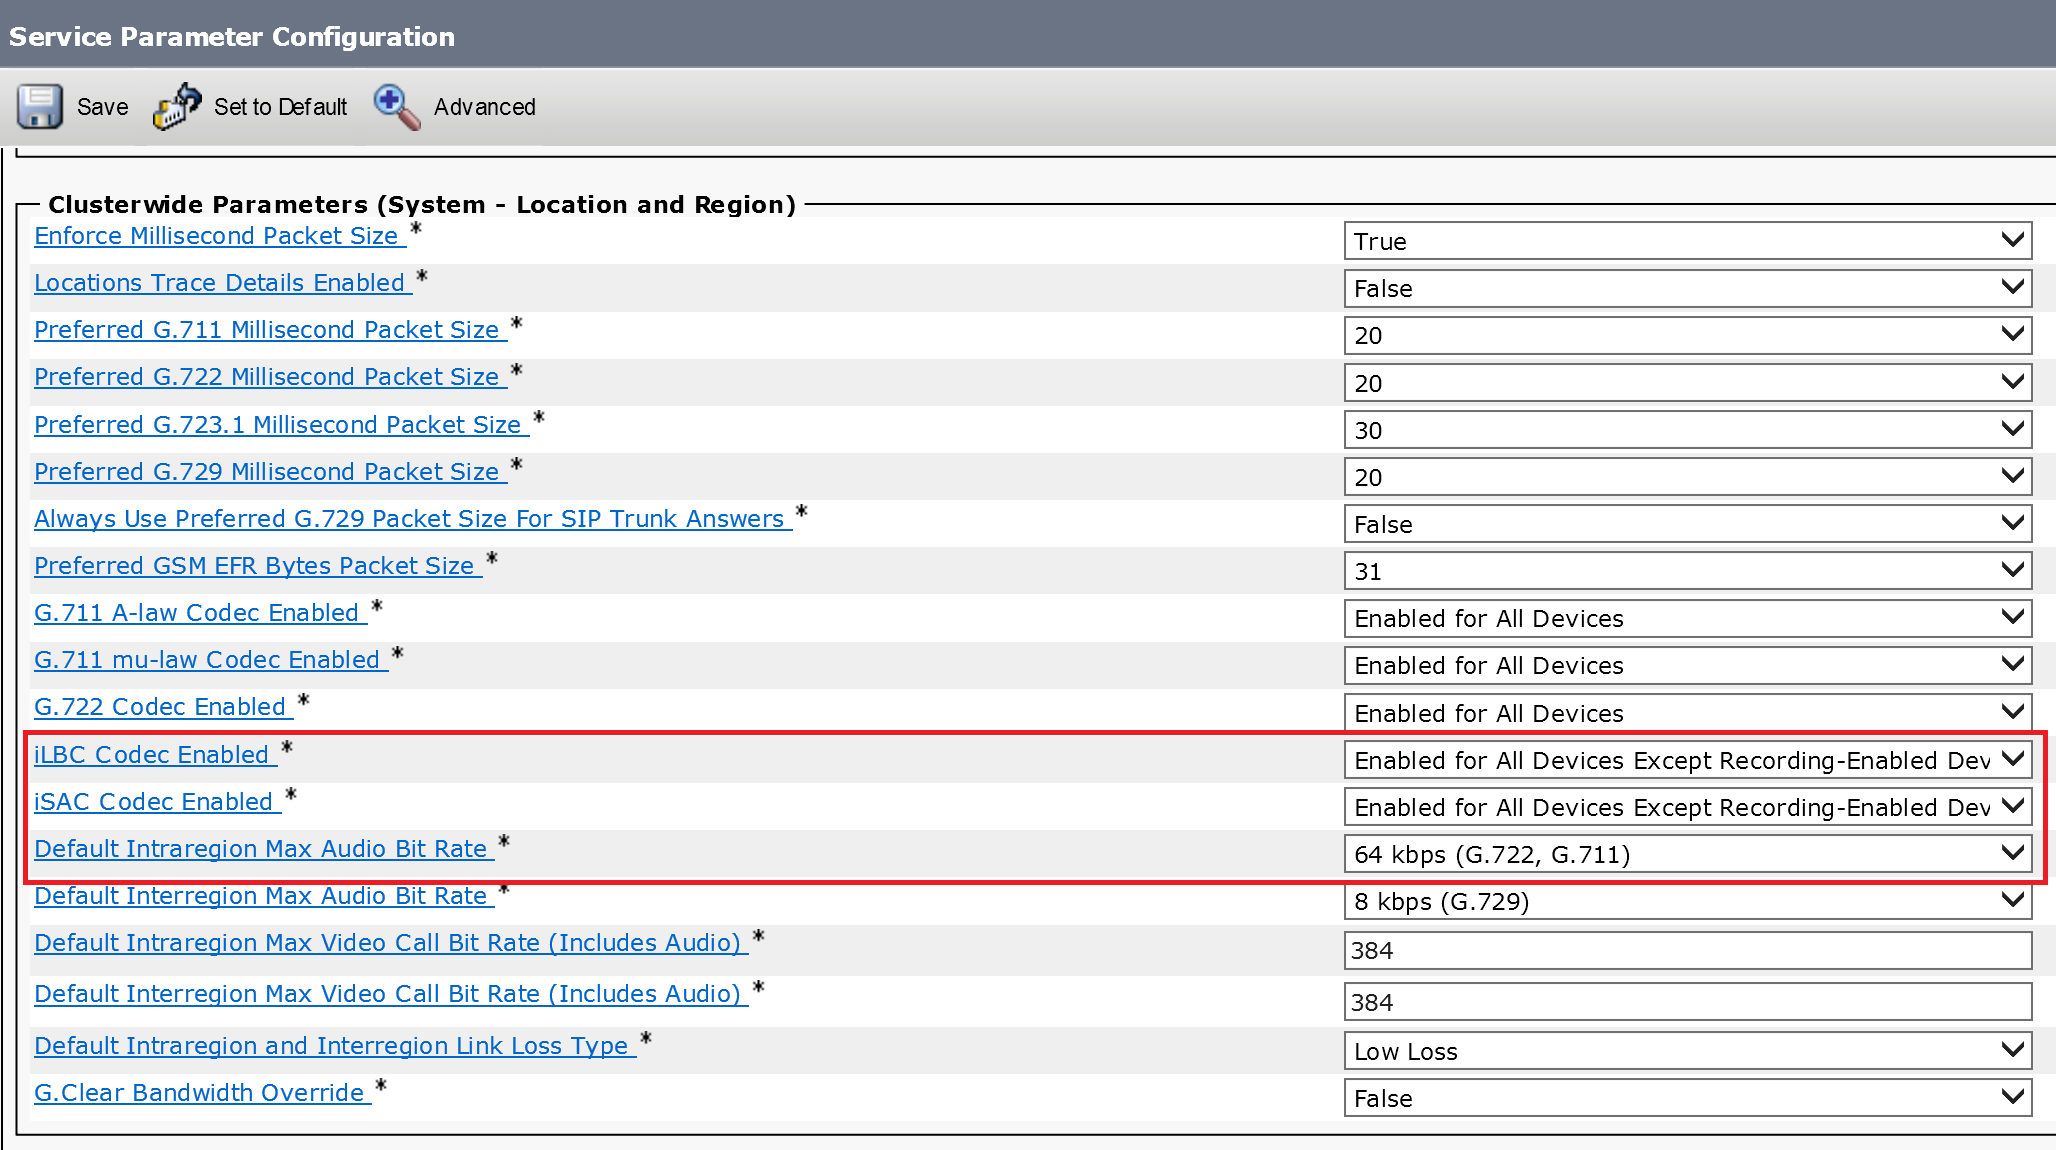Viewport: 2056px width, 1150px height.
Task: Open Default Intraregion Max Audio Bit Rate dropdown
Action: pyautogui.click(x=1687, y=854)
